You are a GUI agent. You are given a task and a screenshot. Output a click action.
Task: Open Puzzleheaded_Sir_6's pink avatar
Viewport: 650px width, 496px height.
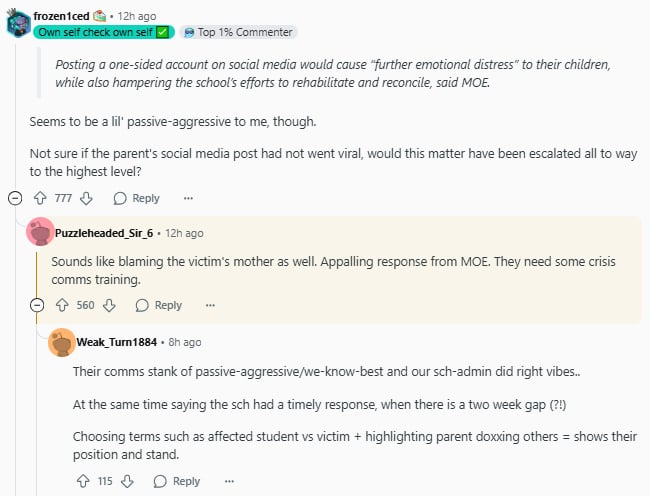coord(40,232)
